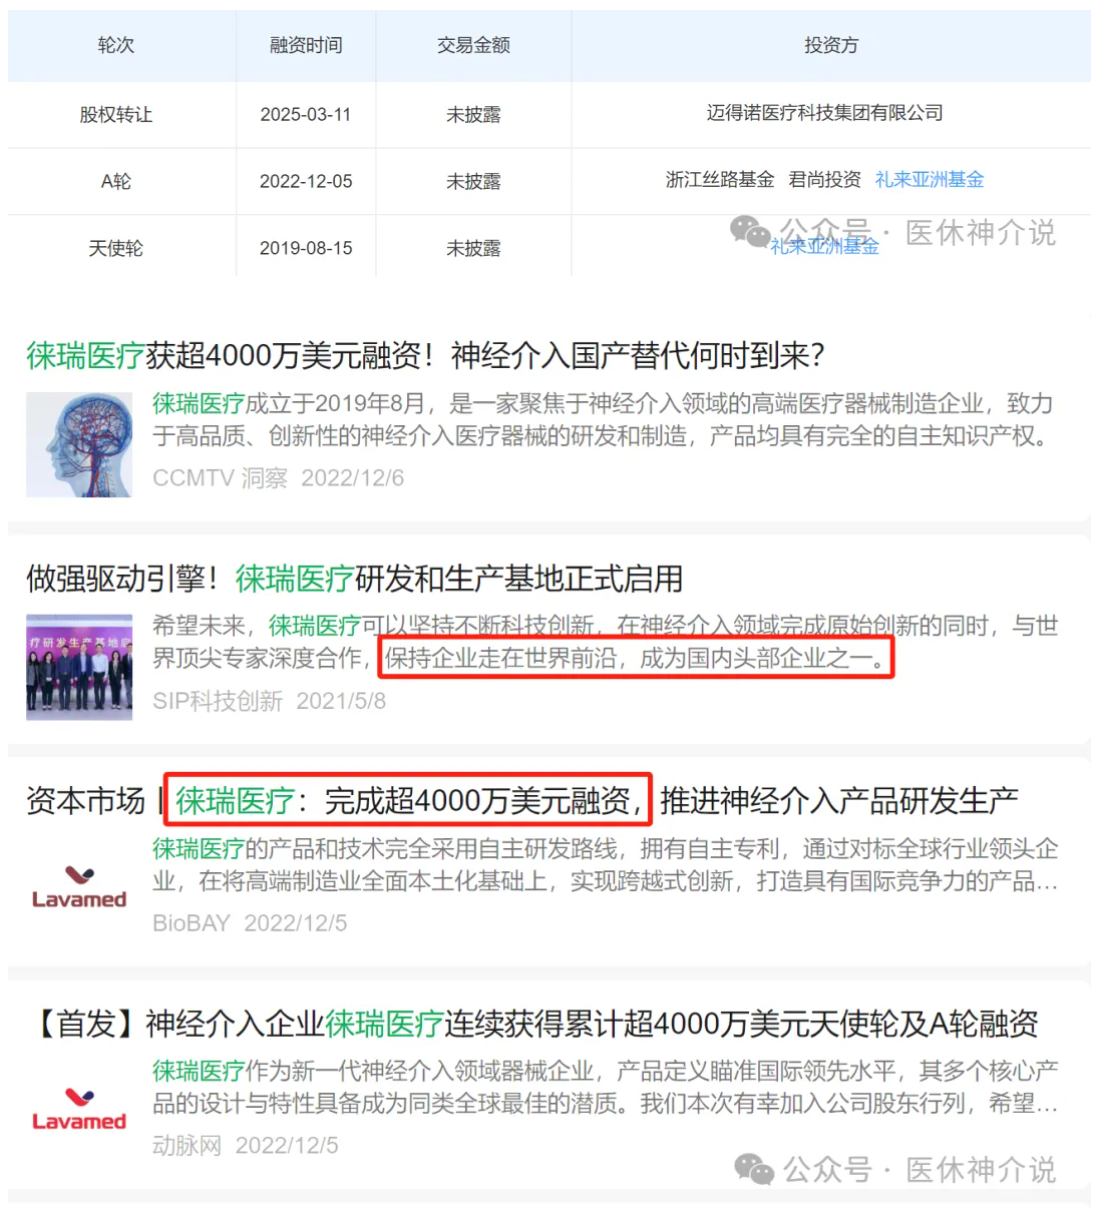Click the Lavamed logo beside BioBAY article
This screenshot has height=1225, width=1109.
point(79,887)
